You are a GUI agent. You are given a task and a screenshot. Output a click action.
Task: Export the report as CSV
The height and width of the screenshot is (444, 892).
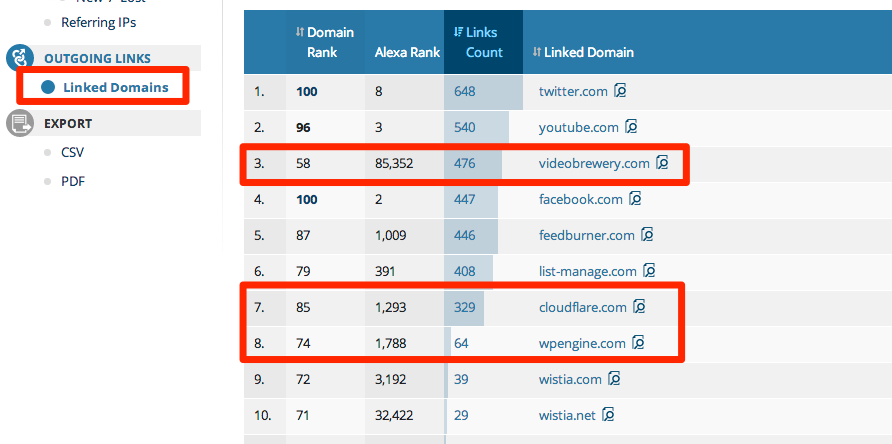click(x=73, y=153)
